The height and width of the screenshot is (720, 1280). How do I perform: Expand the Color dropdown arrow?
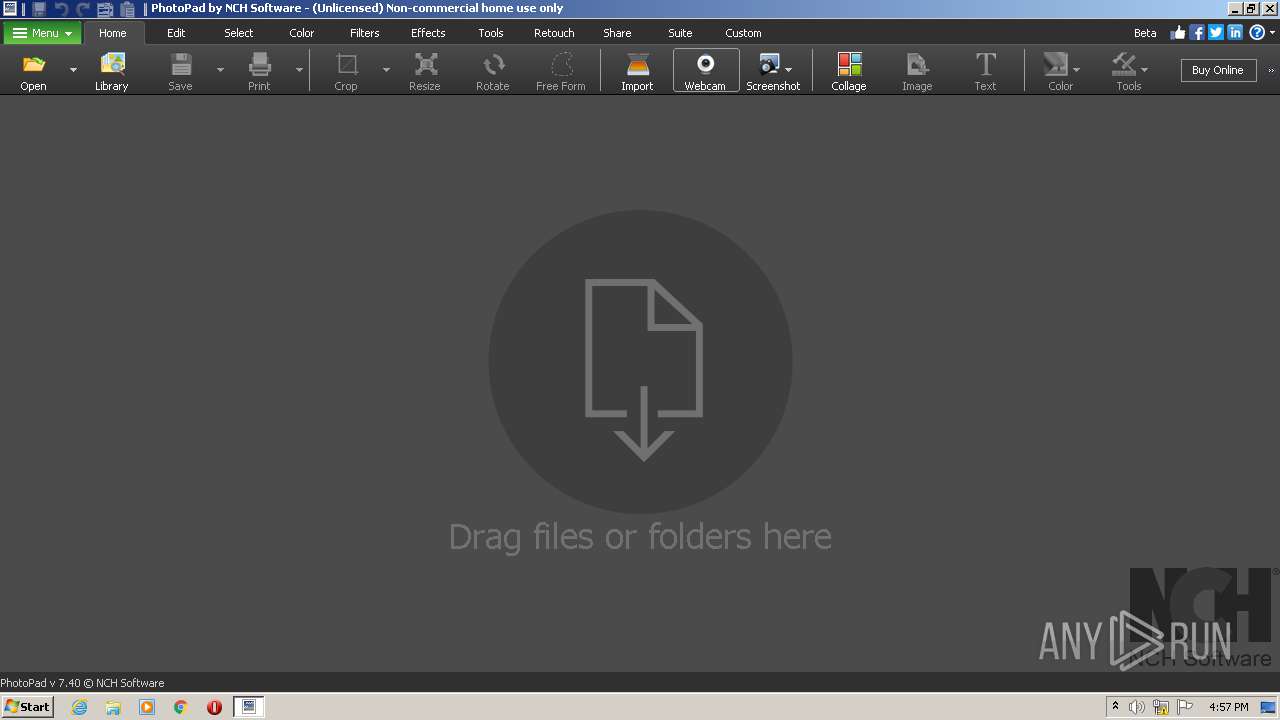[x=1077, y=70]
